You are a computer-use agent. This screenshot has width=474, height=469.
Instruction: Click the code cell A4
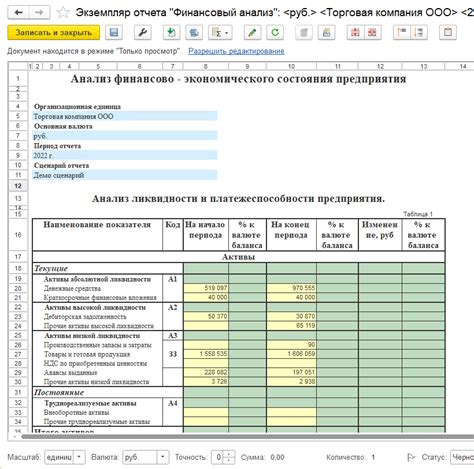coord(172,403)
